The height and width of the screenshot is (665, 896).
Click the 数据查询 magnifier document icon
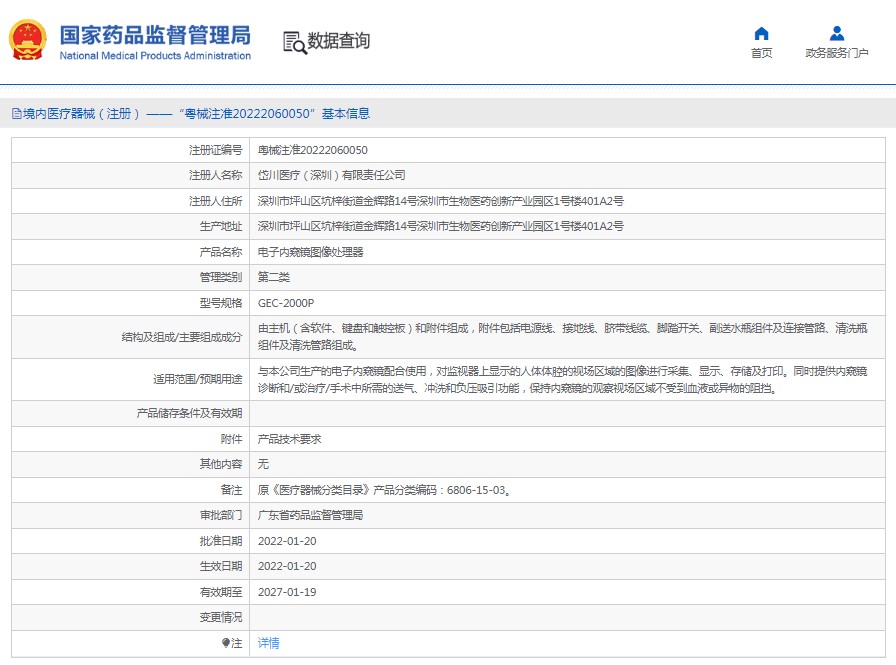pyautogui.click(x=294, y=42)
